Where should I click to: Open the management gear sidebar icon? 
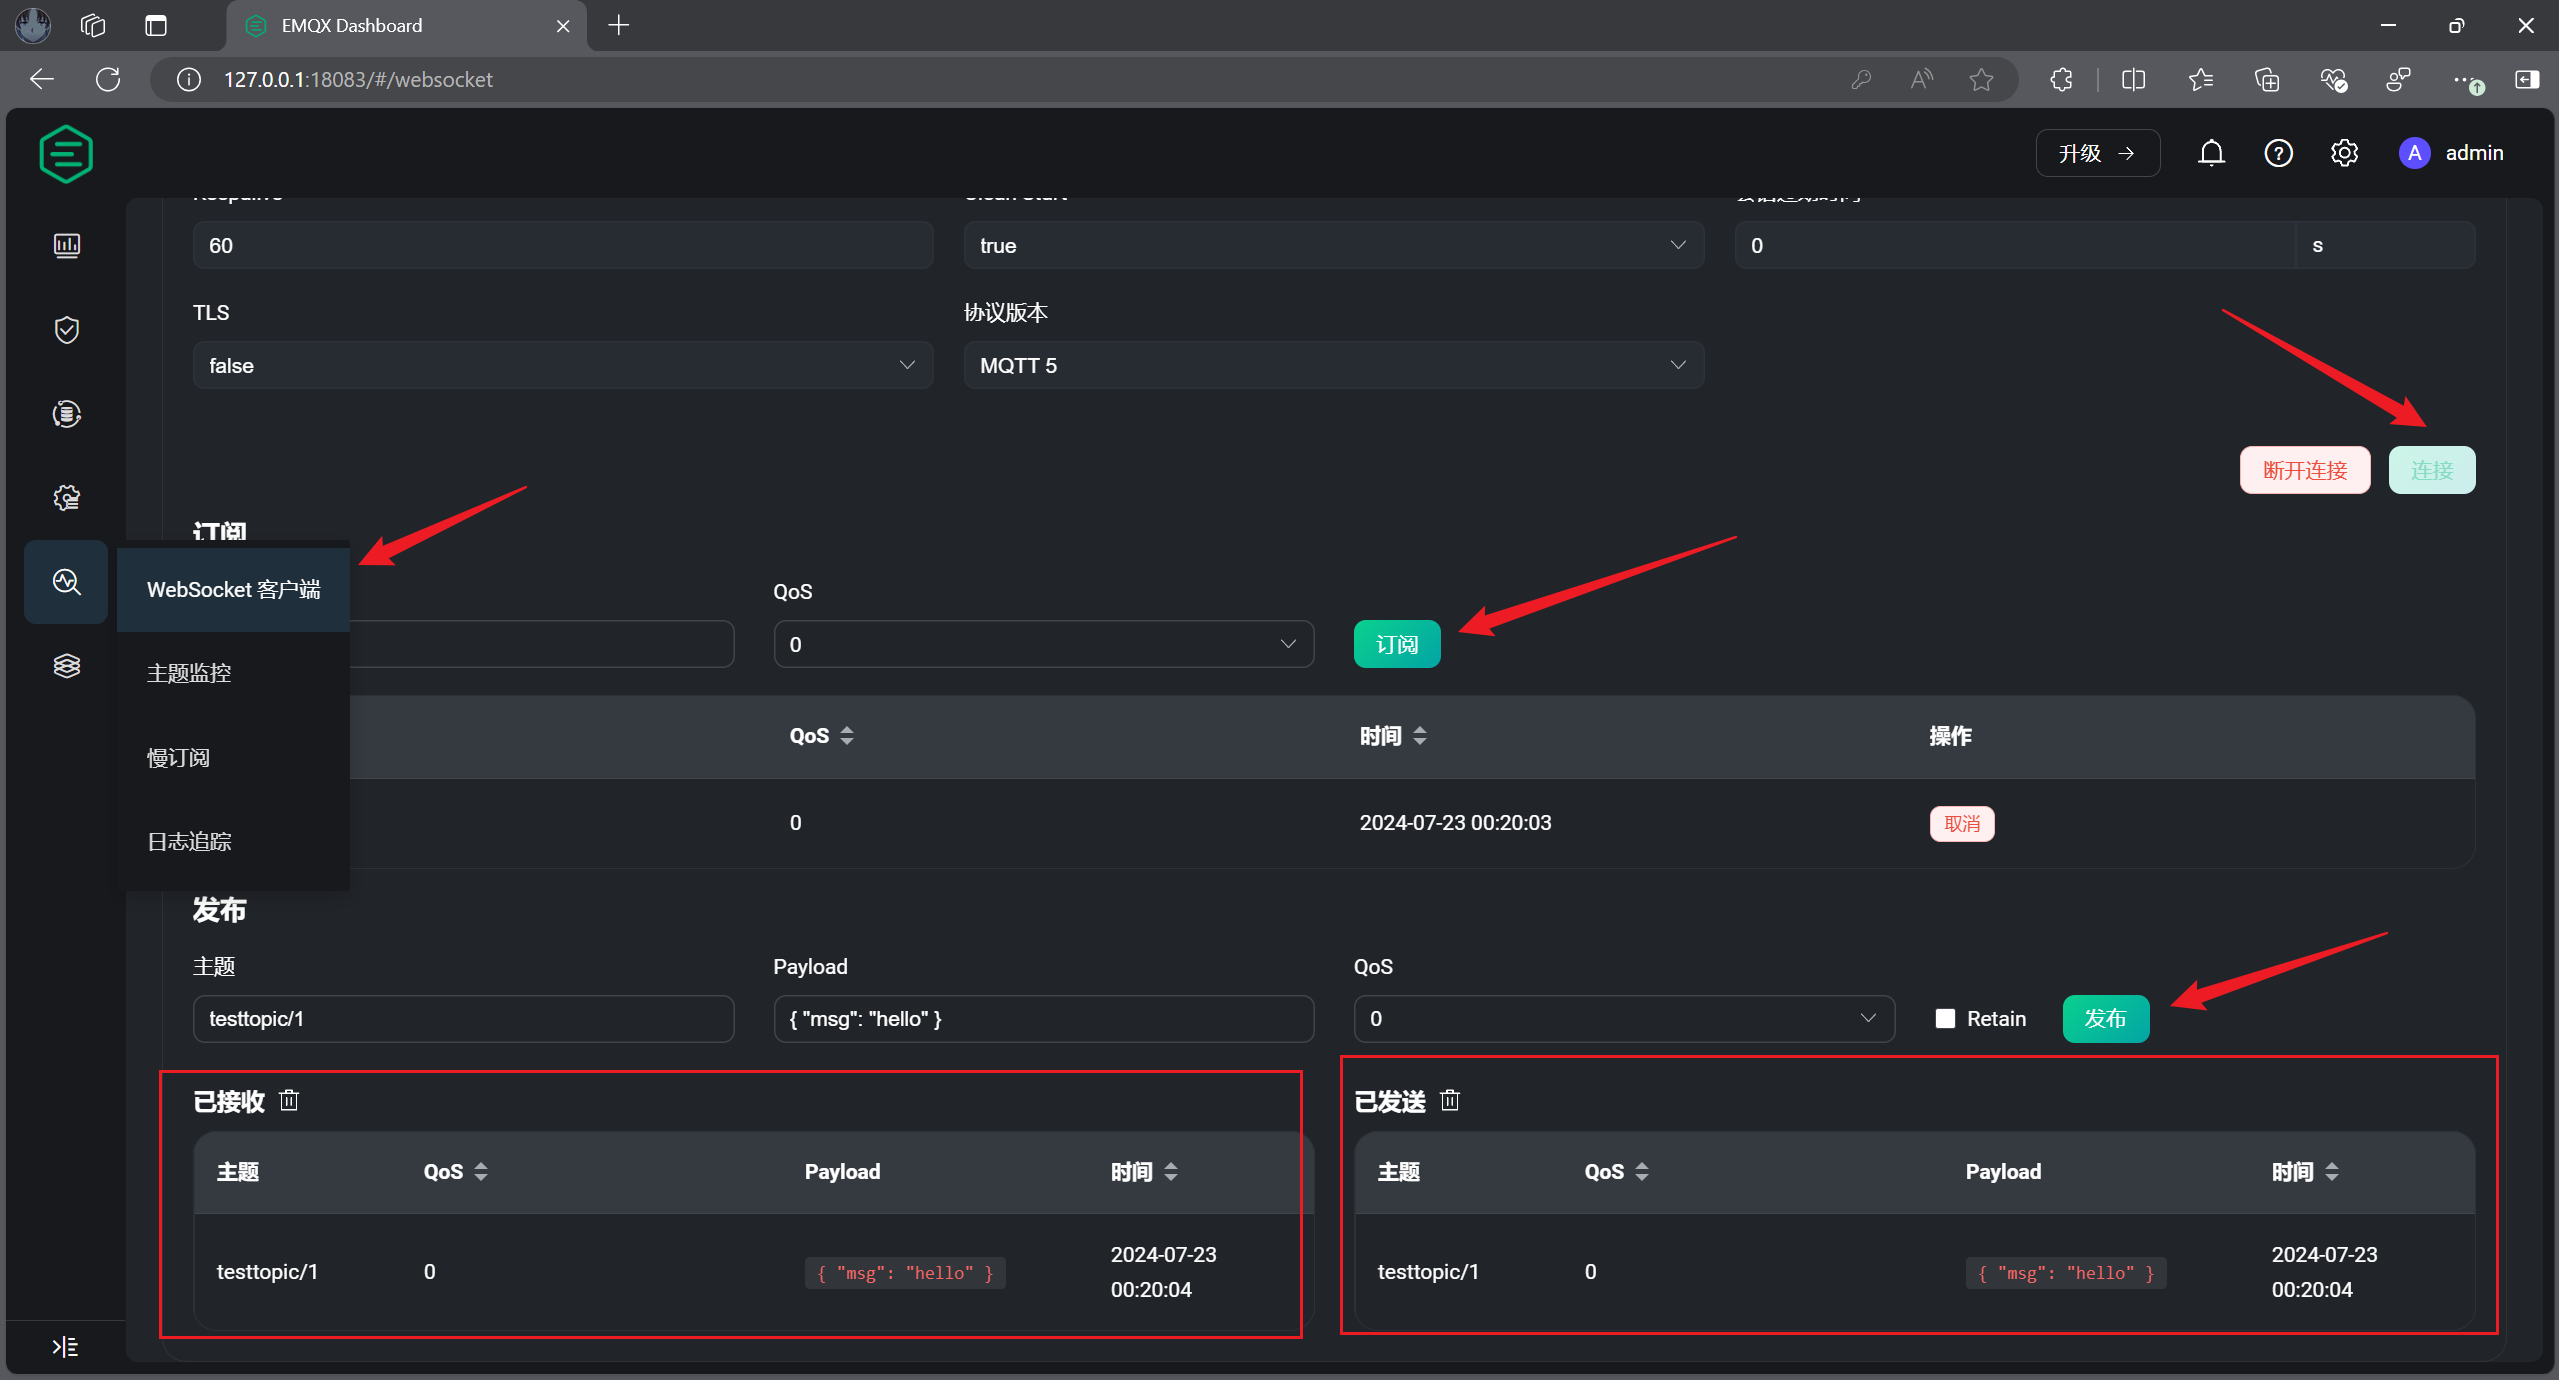pyautogui.click(x=66, y=498)
